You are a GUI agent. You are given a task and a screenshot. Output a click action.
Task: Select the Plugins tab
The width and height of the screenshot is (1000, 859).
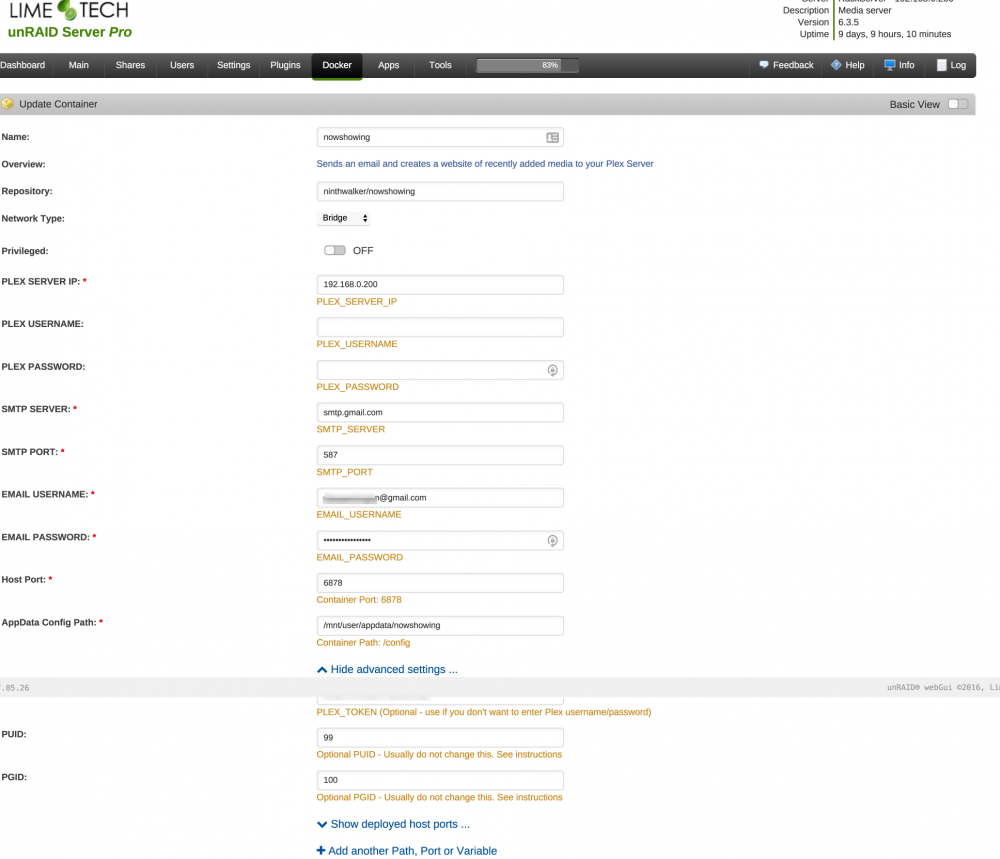[285, 65]
